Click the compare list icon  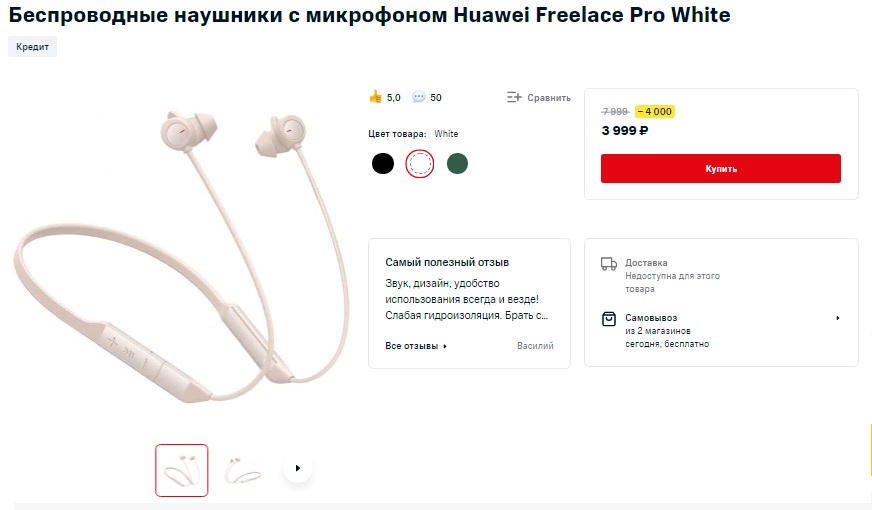pos(514,97)
